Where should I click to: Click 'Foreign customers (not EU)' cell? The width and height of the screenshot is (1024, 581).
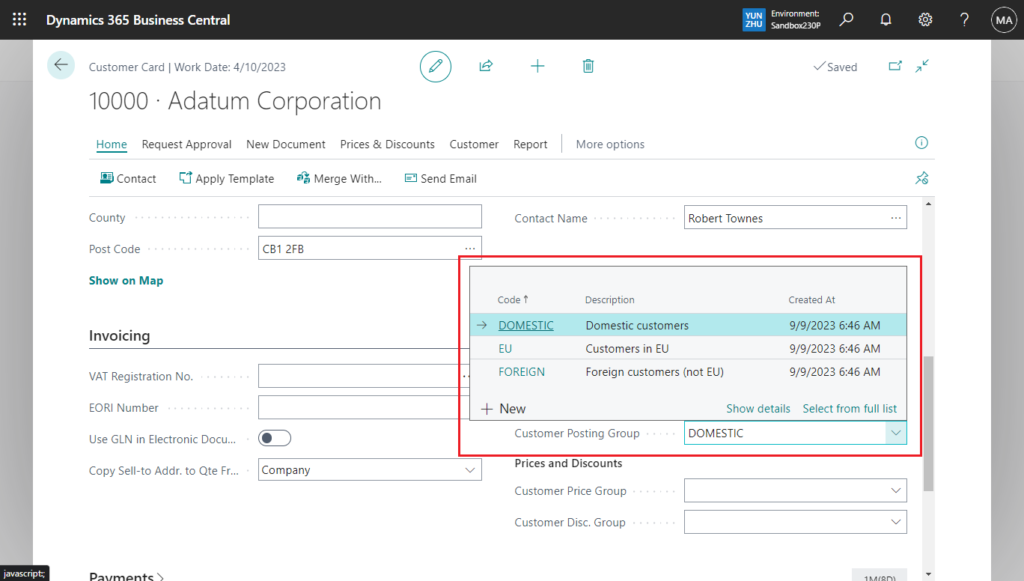[654, 371]
